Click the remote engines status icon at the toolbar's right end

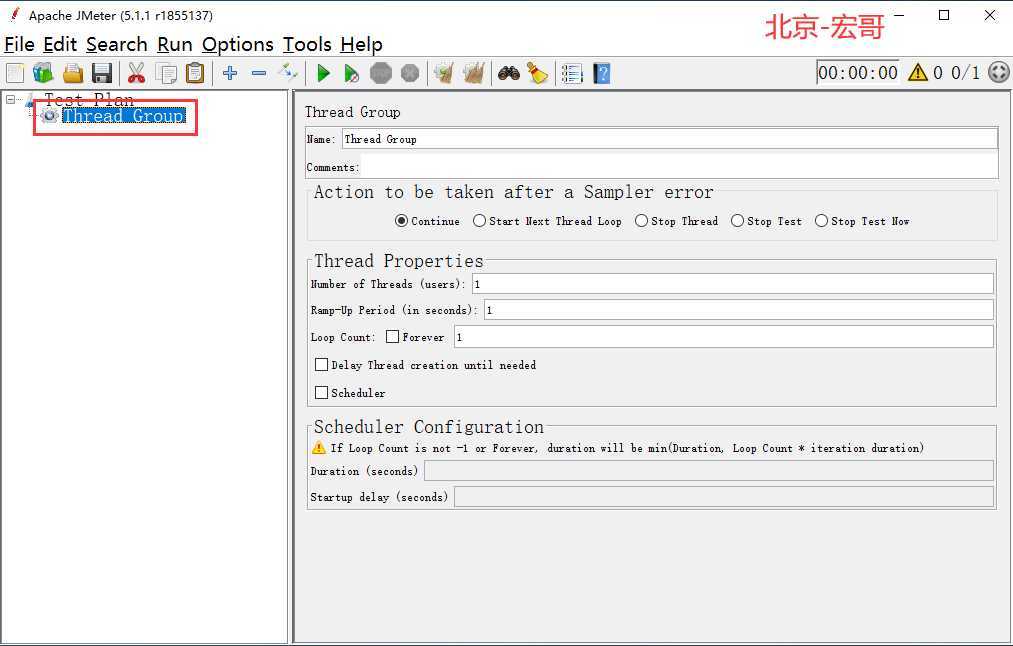pyautogui.click(x=999, y=72)
